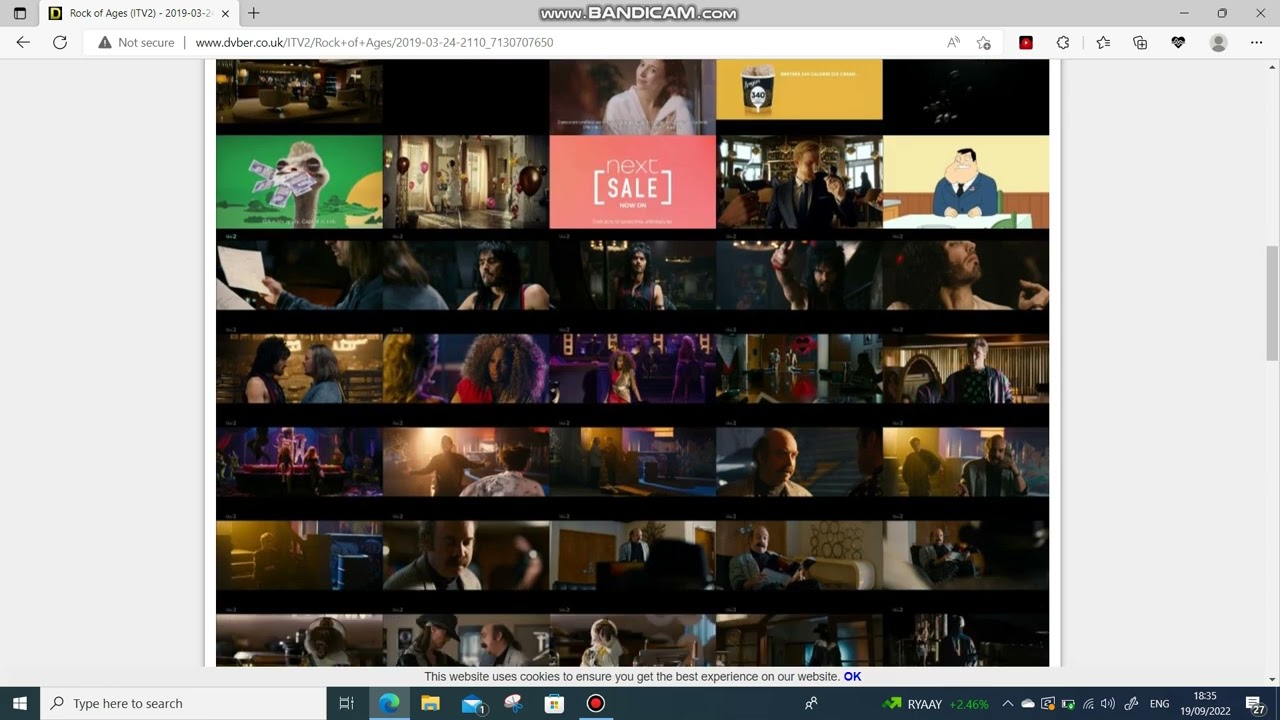This screenshot has height=720, width=1280.
Task: Open the OneDrive cloud tray icon
Action: coord(1028,704)
